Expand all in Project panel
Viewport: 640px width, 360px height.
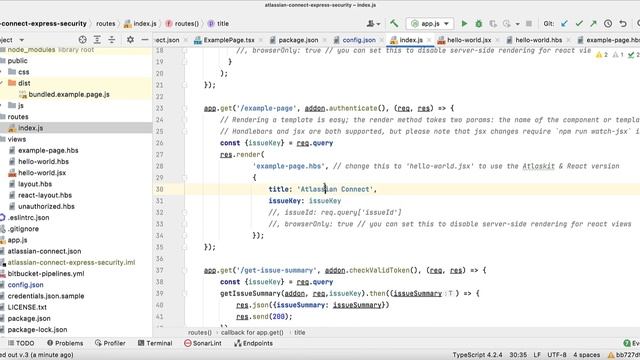pos(97,40)
